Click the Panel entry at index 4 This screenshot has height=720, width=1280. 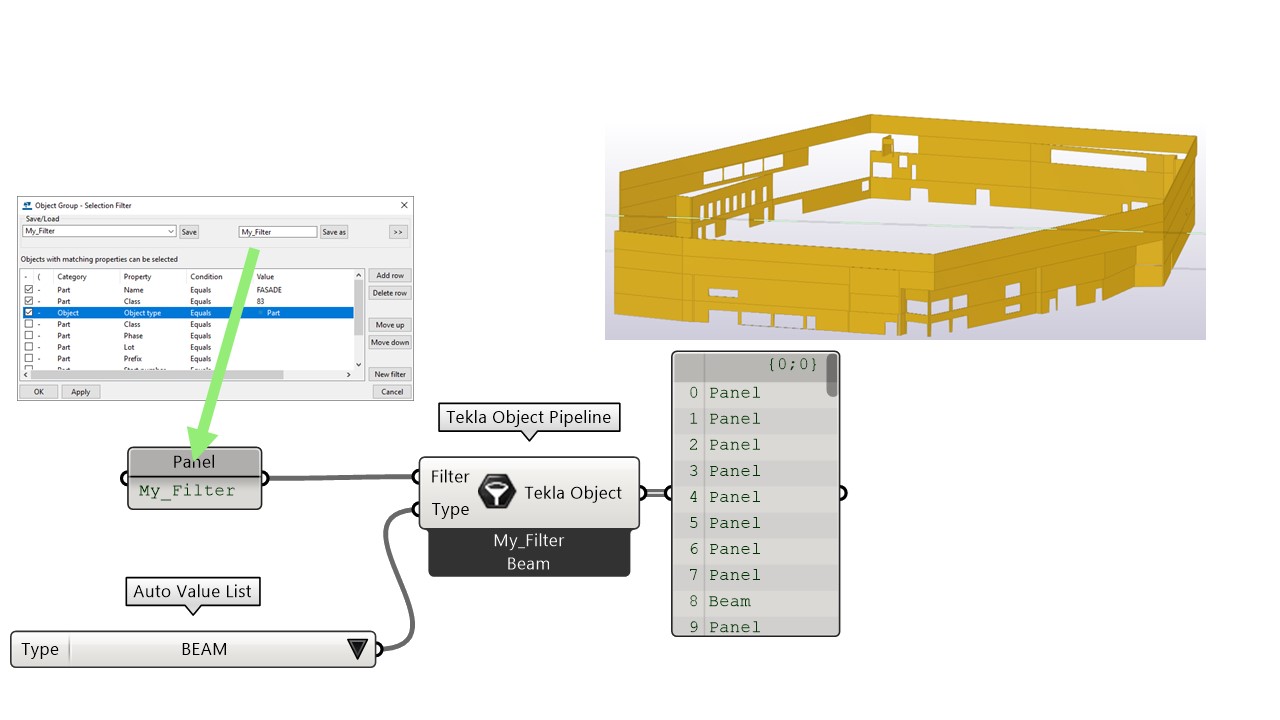point(735,497)
